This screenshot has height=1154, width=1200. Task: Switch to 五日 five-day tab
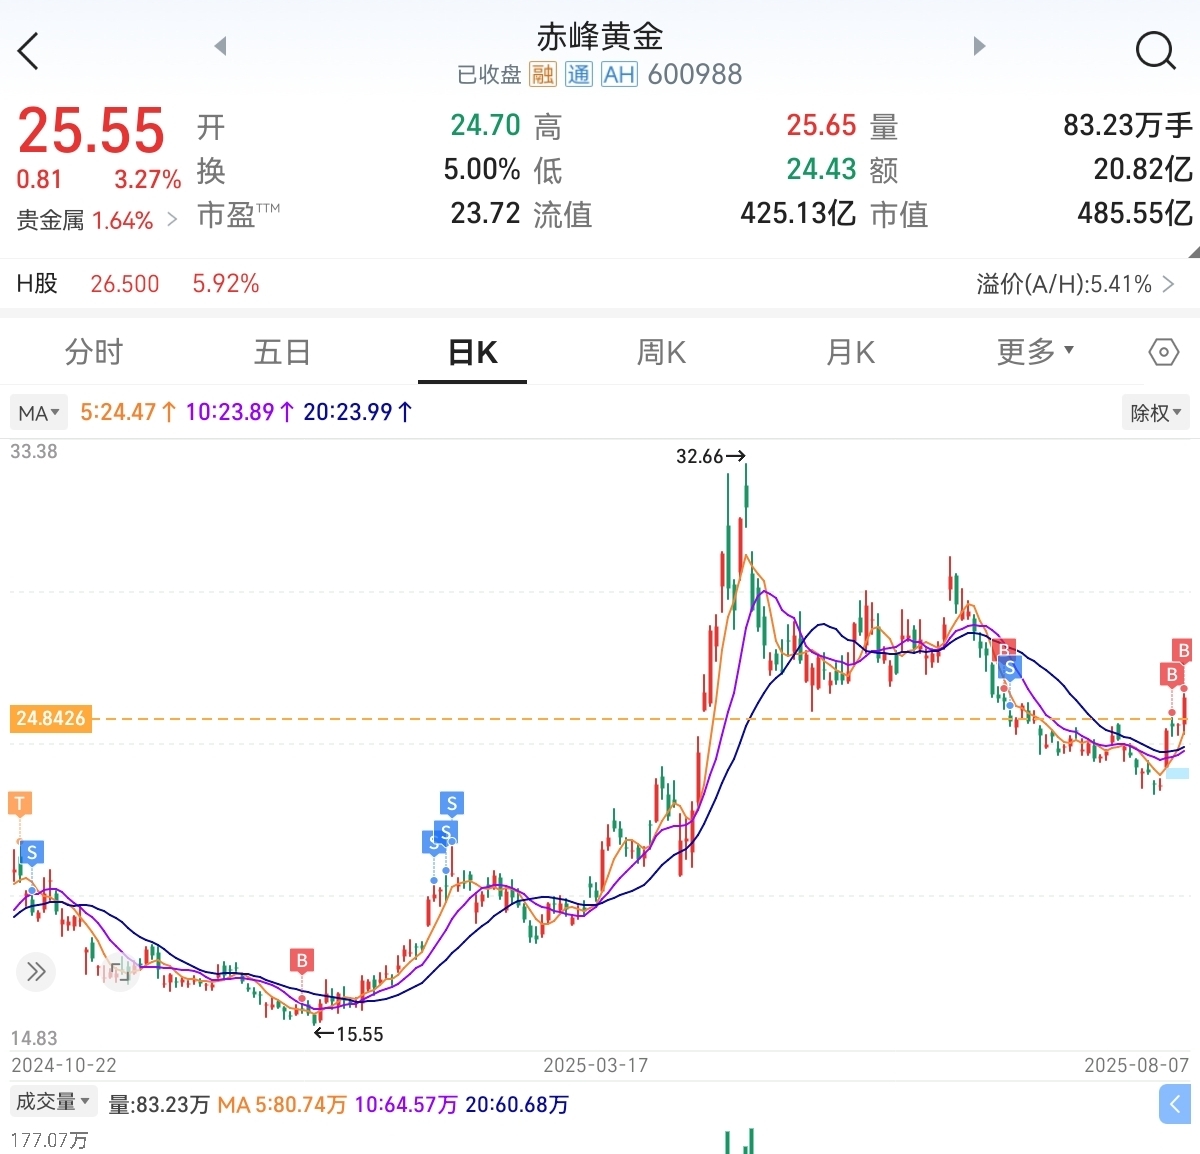(282, 352)
